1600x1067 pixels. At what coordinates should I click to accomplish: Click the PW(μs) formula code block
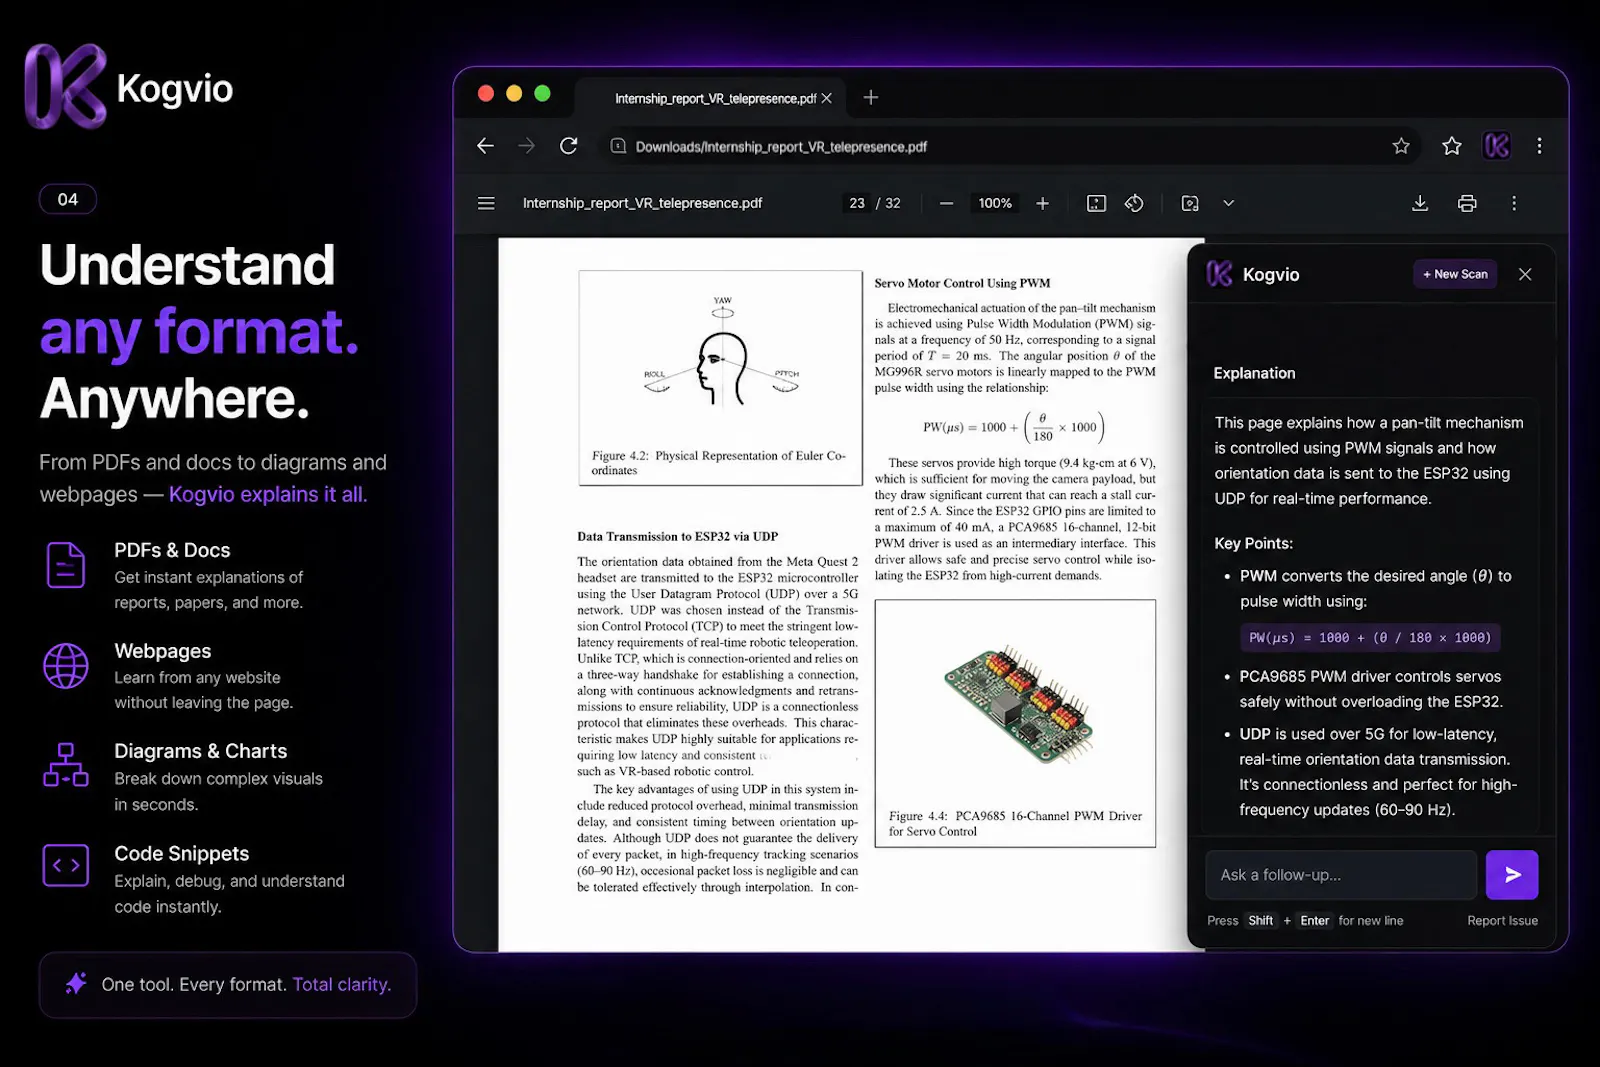tap(1370, 637)
